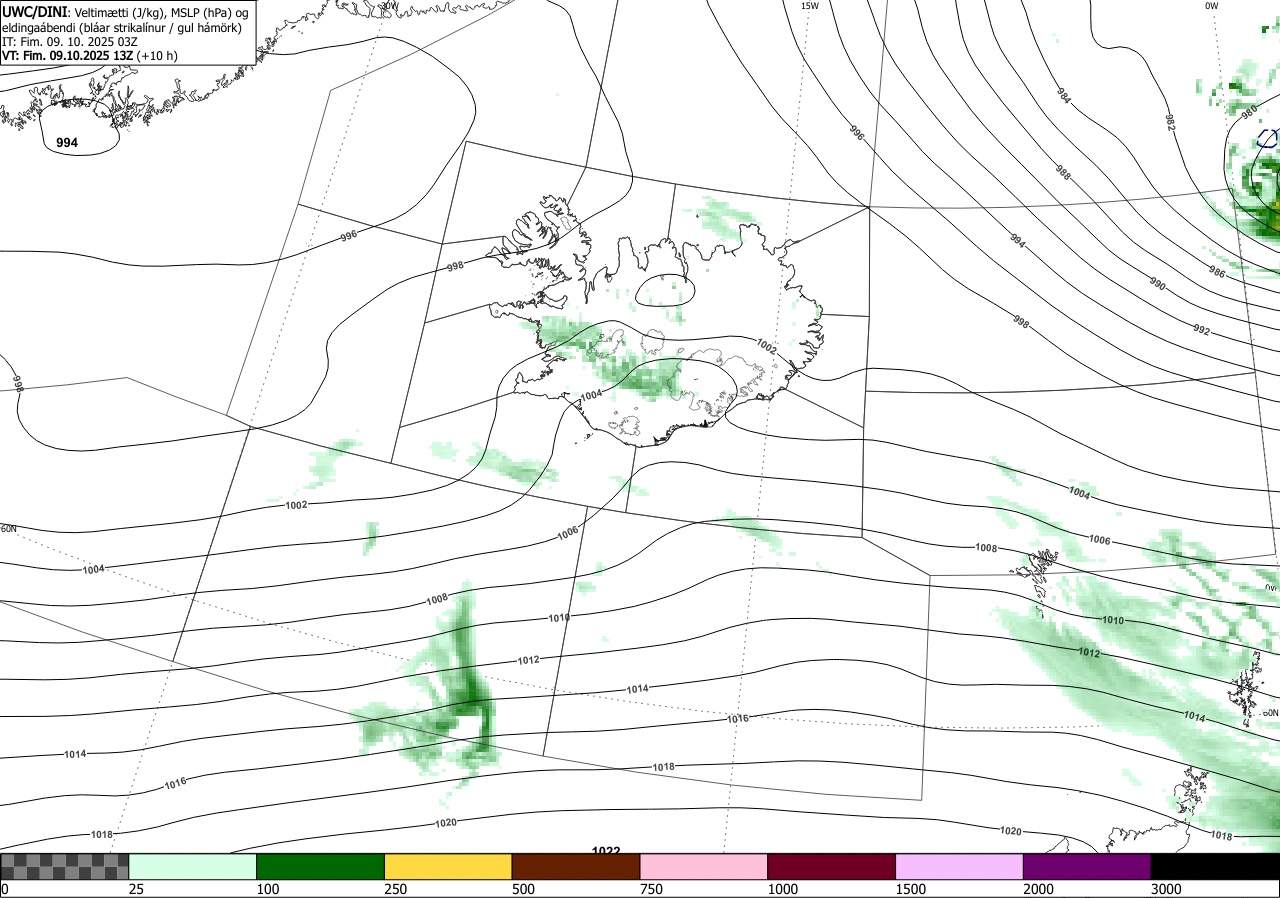Click the pink 750–1000 legend swatch
The width and height of the screenshot is (1280, 898).
click(x=704, y=866)
